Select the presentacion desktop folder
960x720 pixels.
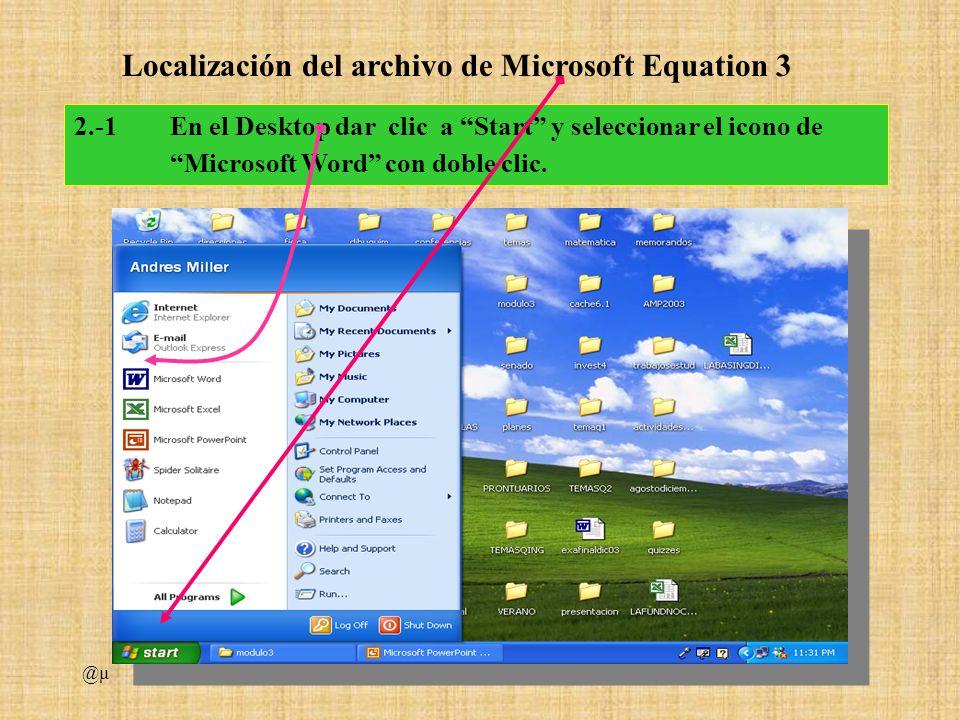click(x=590, y=599)
